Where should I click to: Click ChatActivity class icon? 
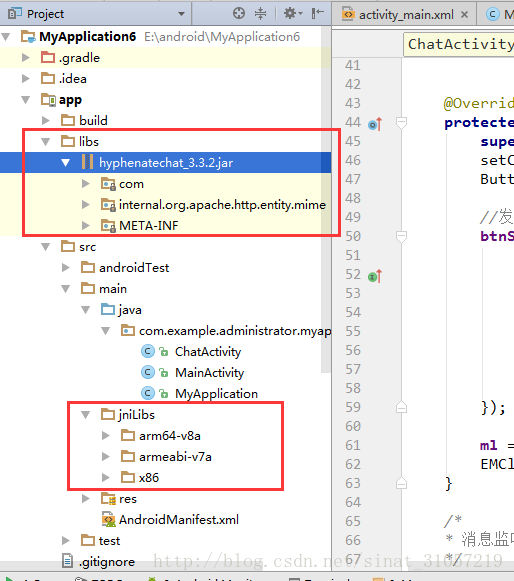pos(148,351)
